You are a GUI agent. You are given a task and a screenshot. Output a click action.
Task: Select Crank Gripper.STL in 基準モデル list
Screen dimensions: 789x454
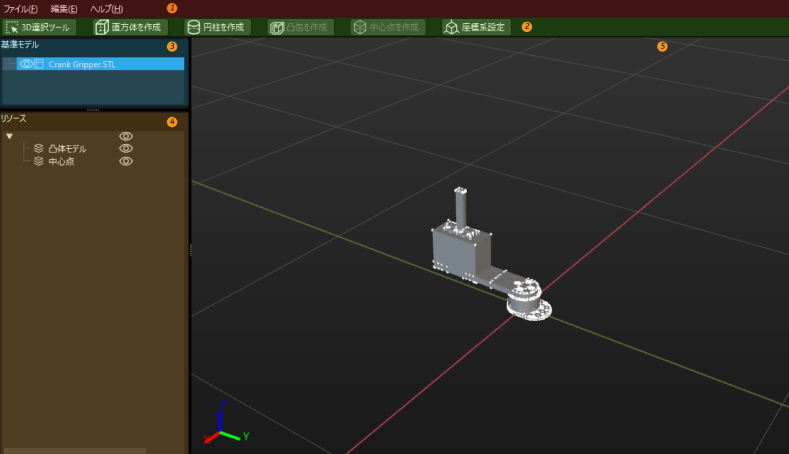(82, 64)
